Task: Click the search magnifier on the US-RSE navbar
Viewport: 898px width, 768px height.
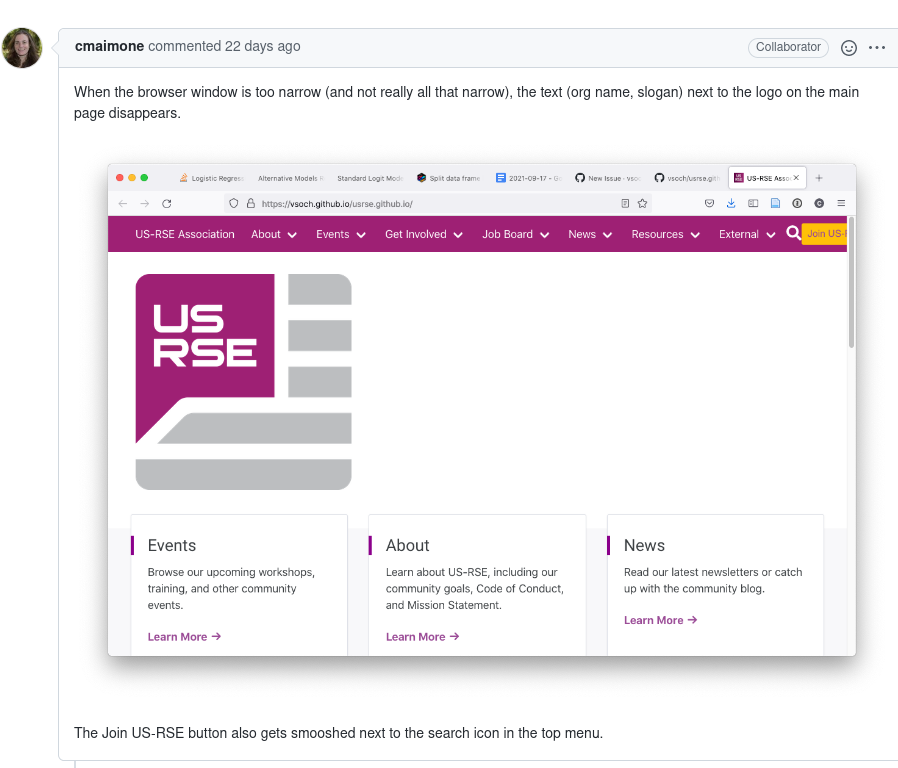Action: click(793, 233)
